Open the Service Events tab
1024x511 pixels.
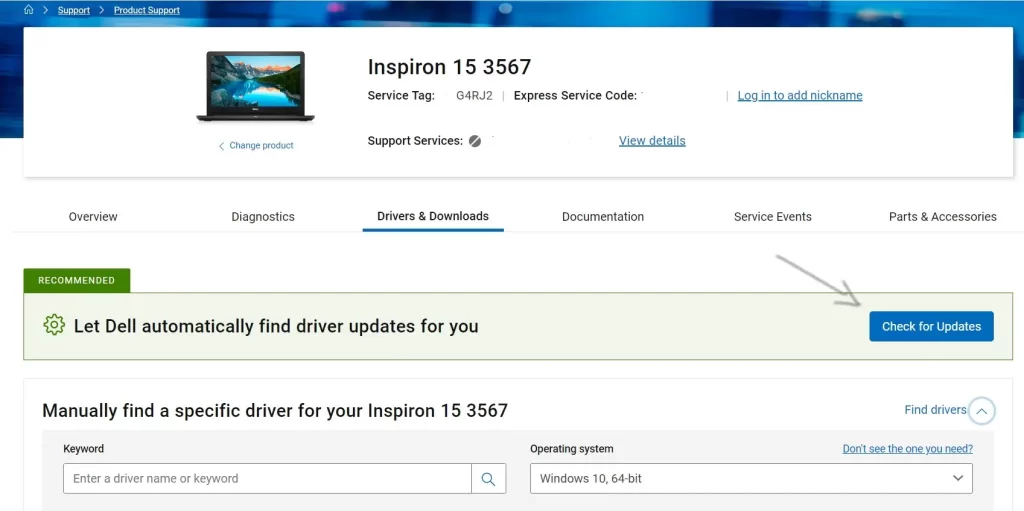tap(773, 216)
